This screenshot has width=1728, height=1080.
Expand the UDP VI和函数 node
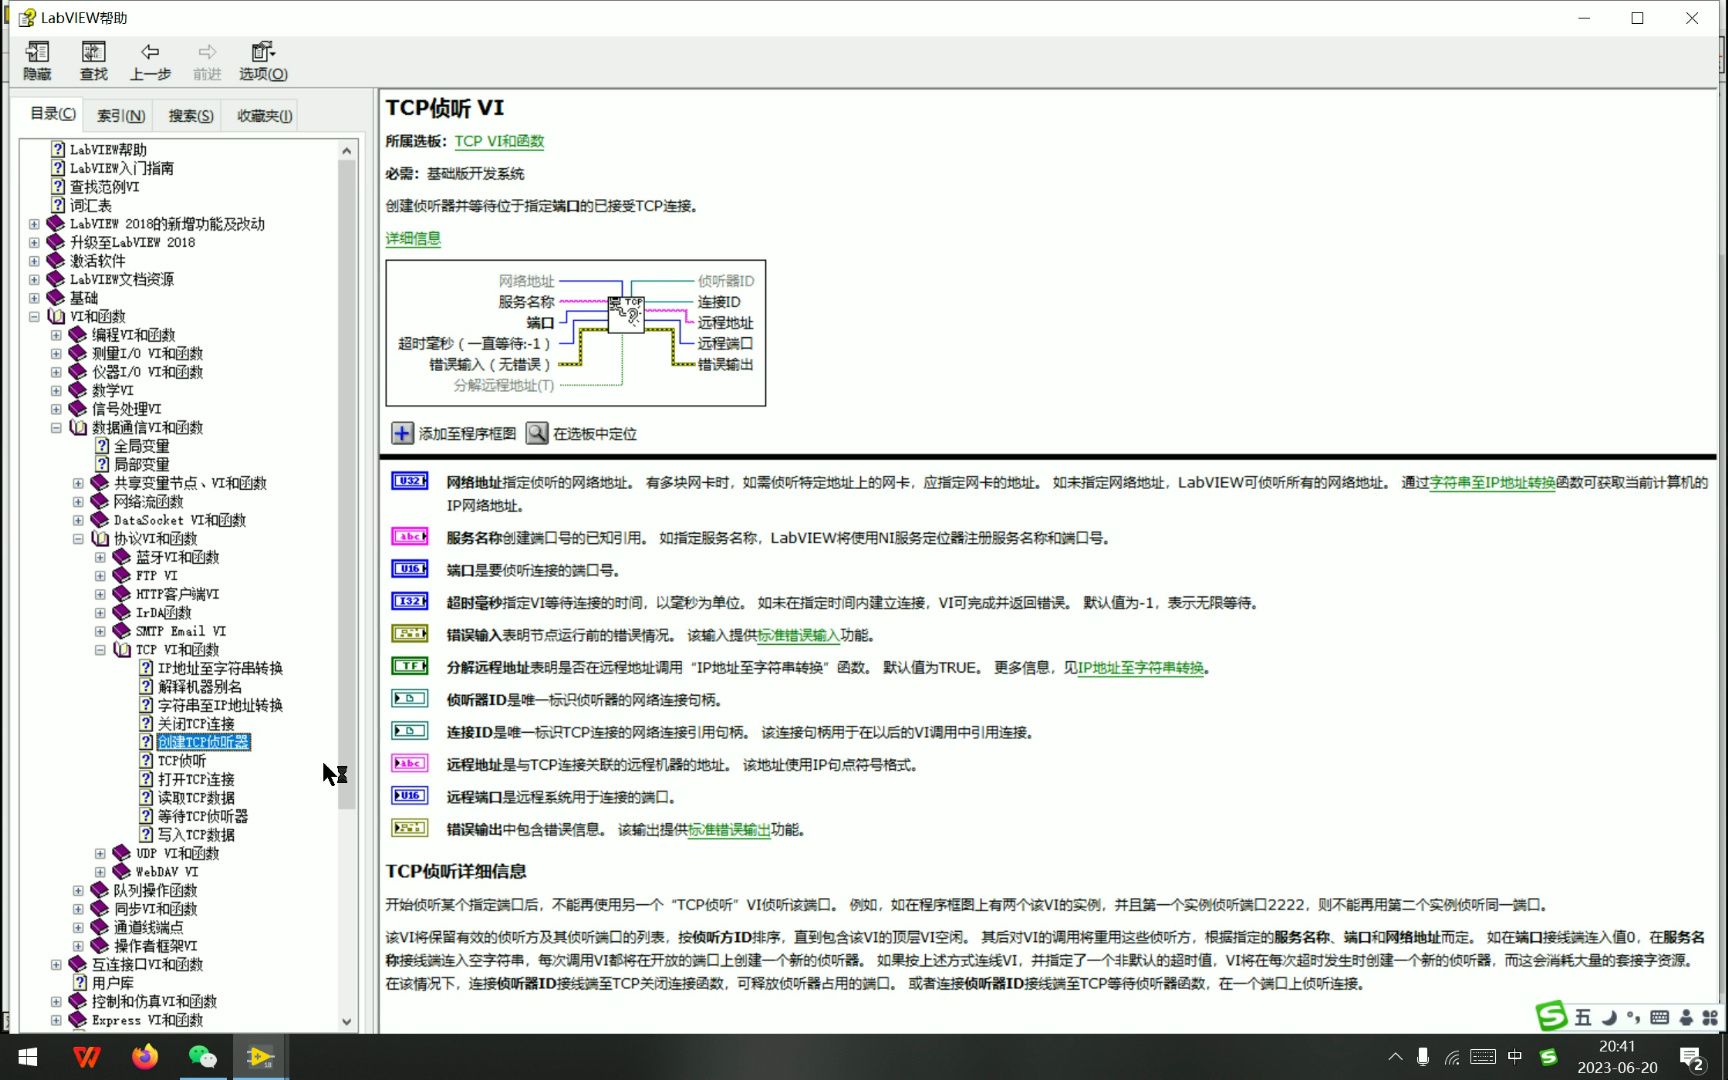click(100, 853)
